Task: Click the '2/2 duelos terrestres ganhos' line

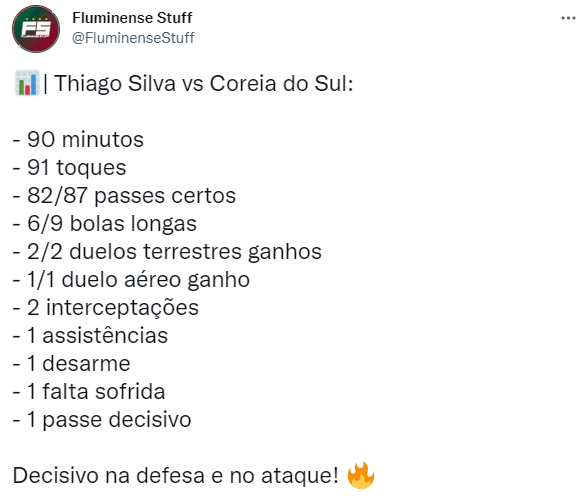Action: tap(167, 251)
